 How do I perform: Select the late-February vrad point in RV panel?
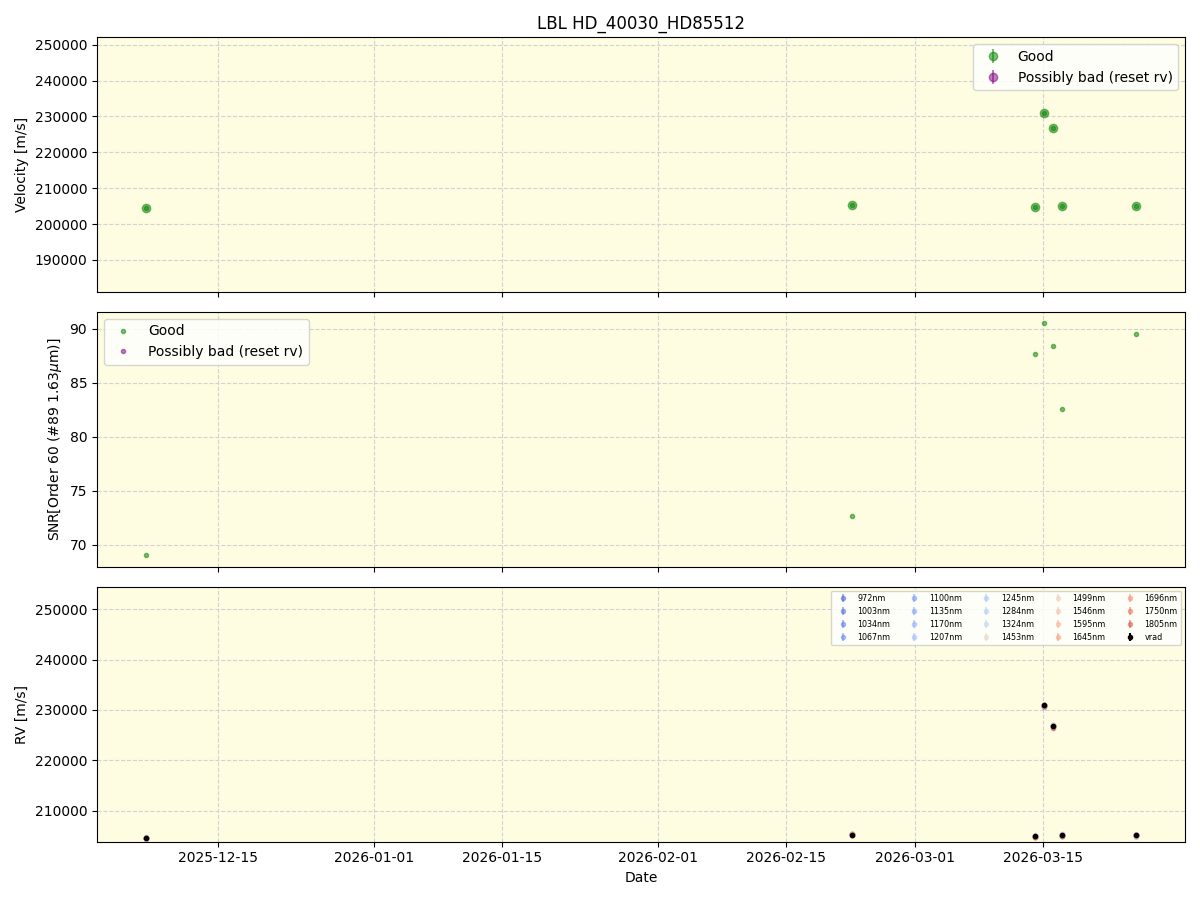point(852,835)
